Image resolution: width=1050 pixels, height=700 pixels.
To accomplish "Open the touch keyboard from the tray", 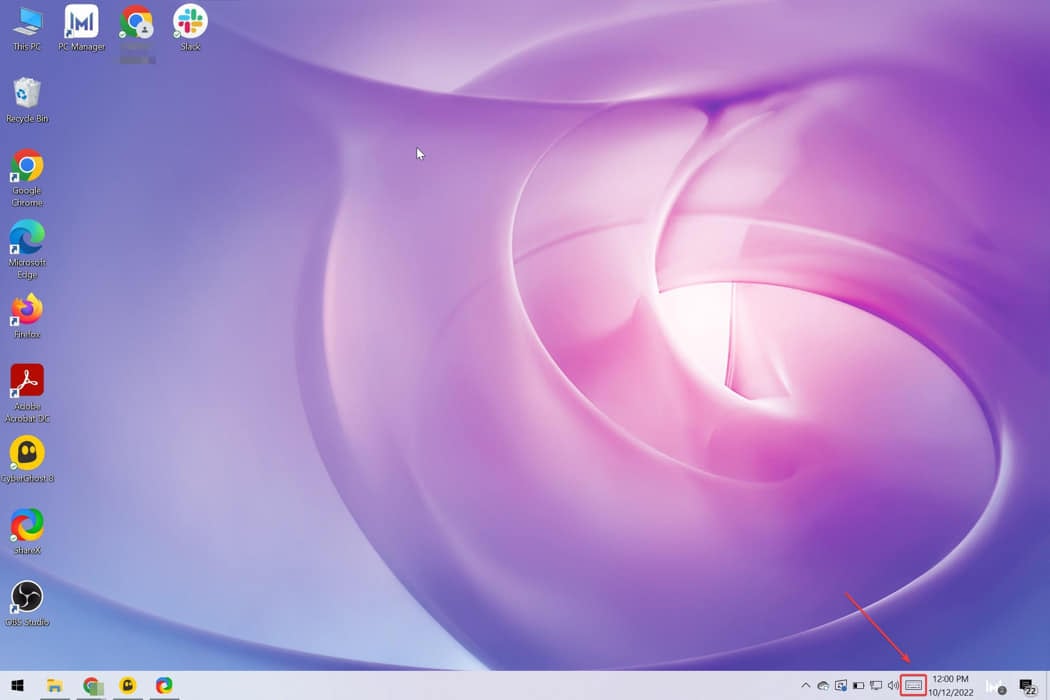I will (913, 686).
